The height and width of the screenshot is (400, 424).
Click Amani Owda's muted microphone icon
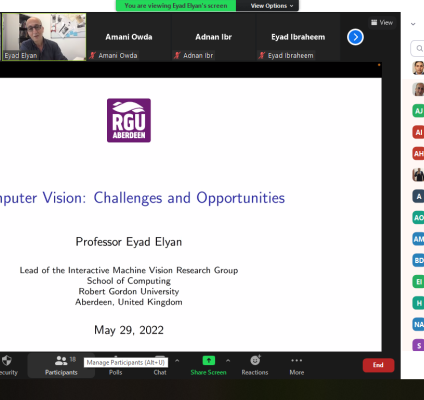pos(92,55)
